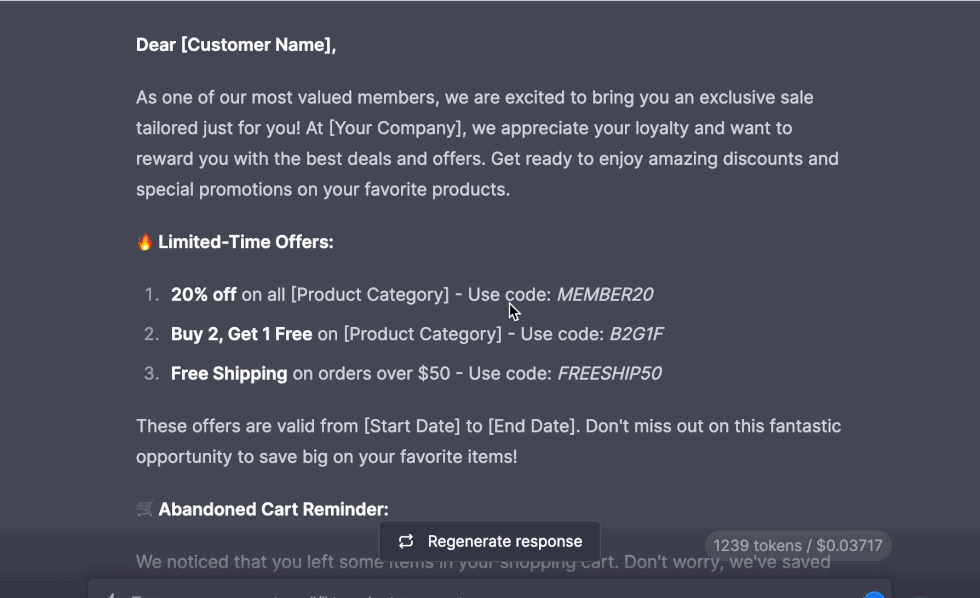Click the MEMBER20 promo code
Screen dimensions: 980x598
click(605, 295)
